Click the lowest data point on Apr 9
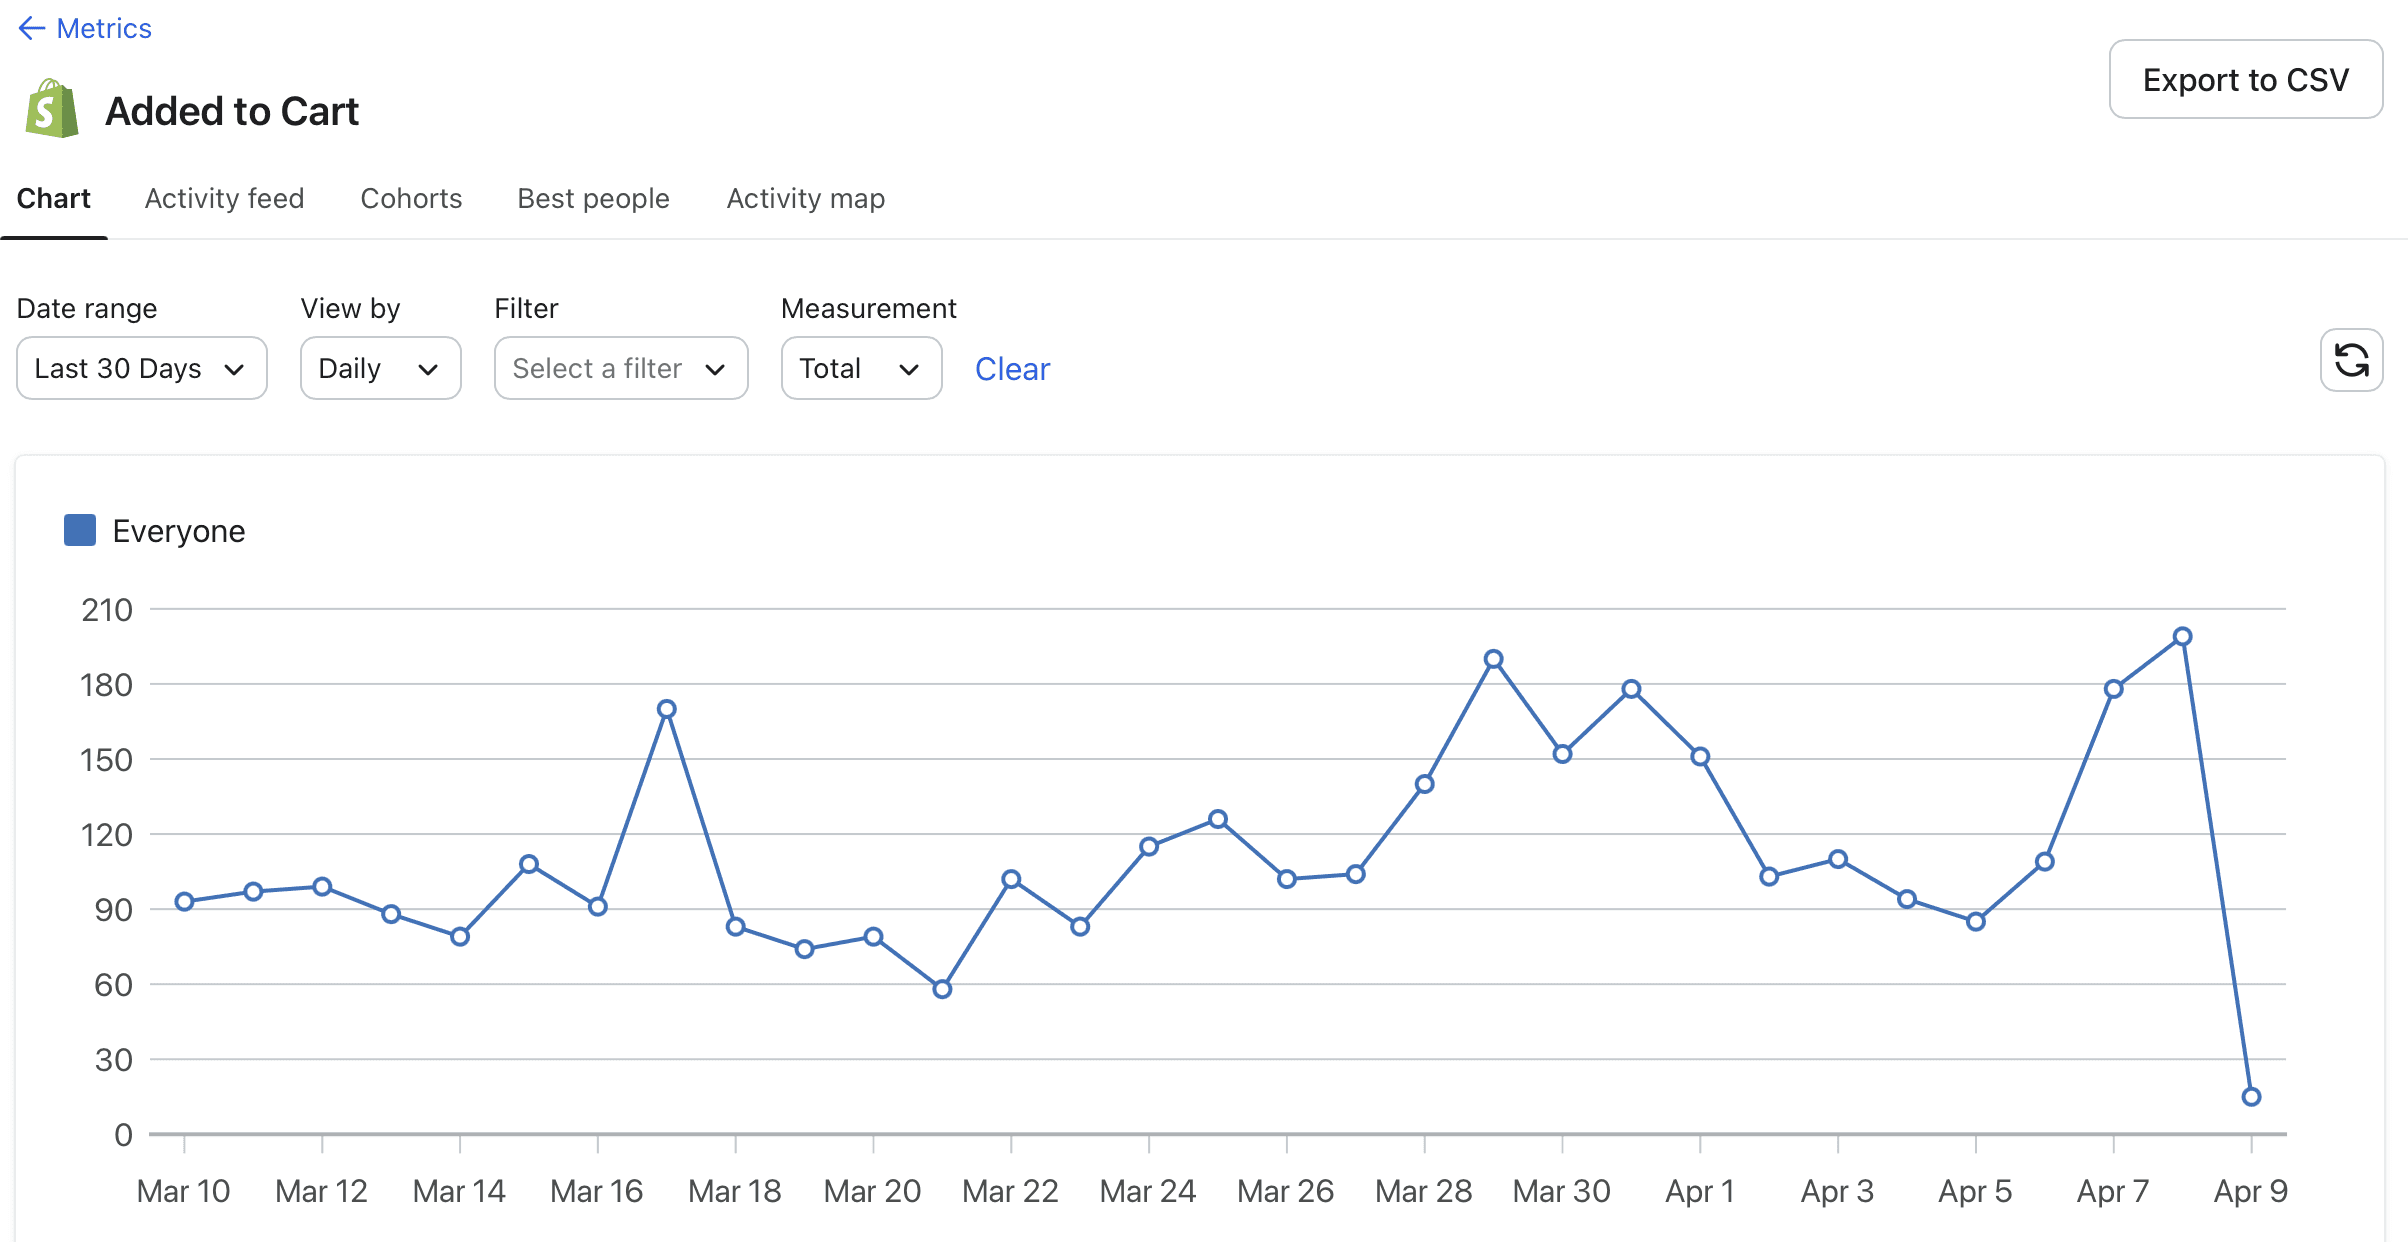The height and width of the screenshot is (1242, 2408). tap(2251, 1097)
